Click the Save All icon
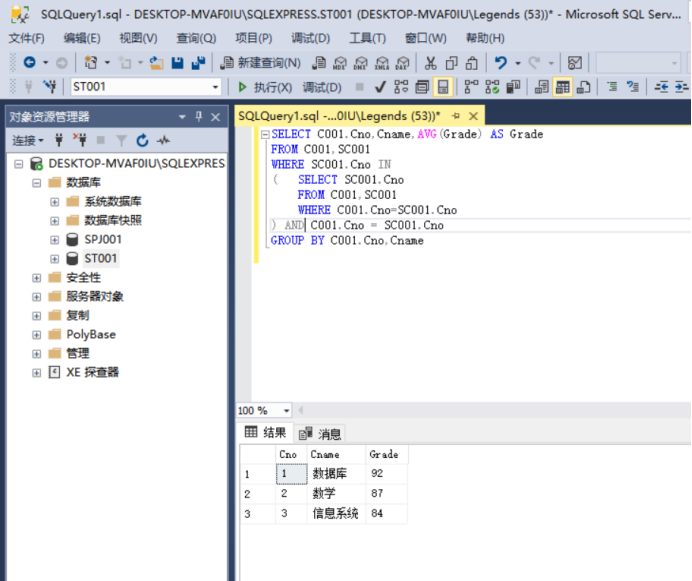 [198, 63]
